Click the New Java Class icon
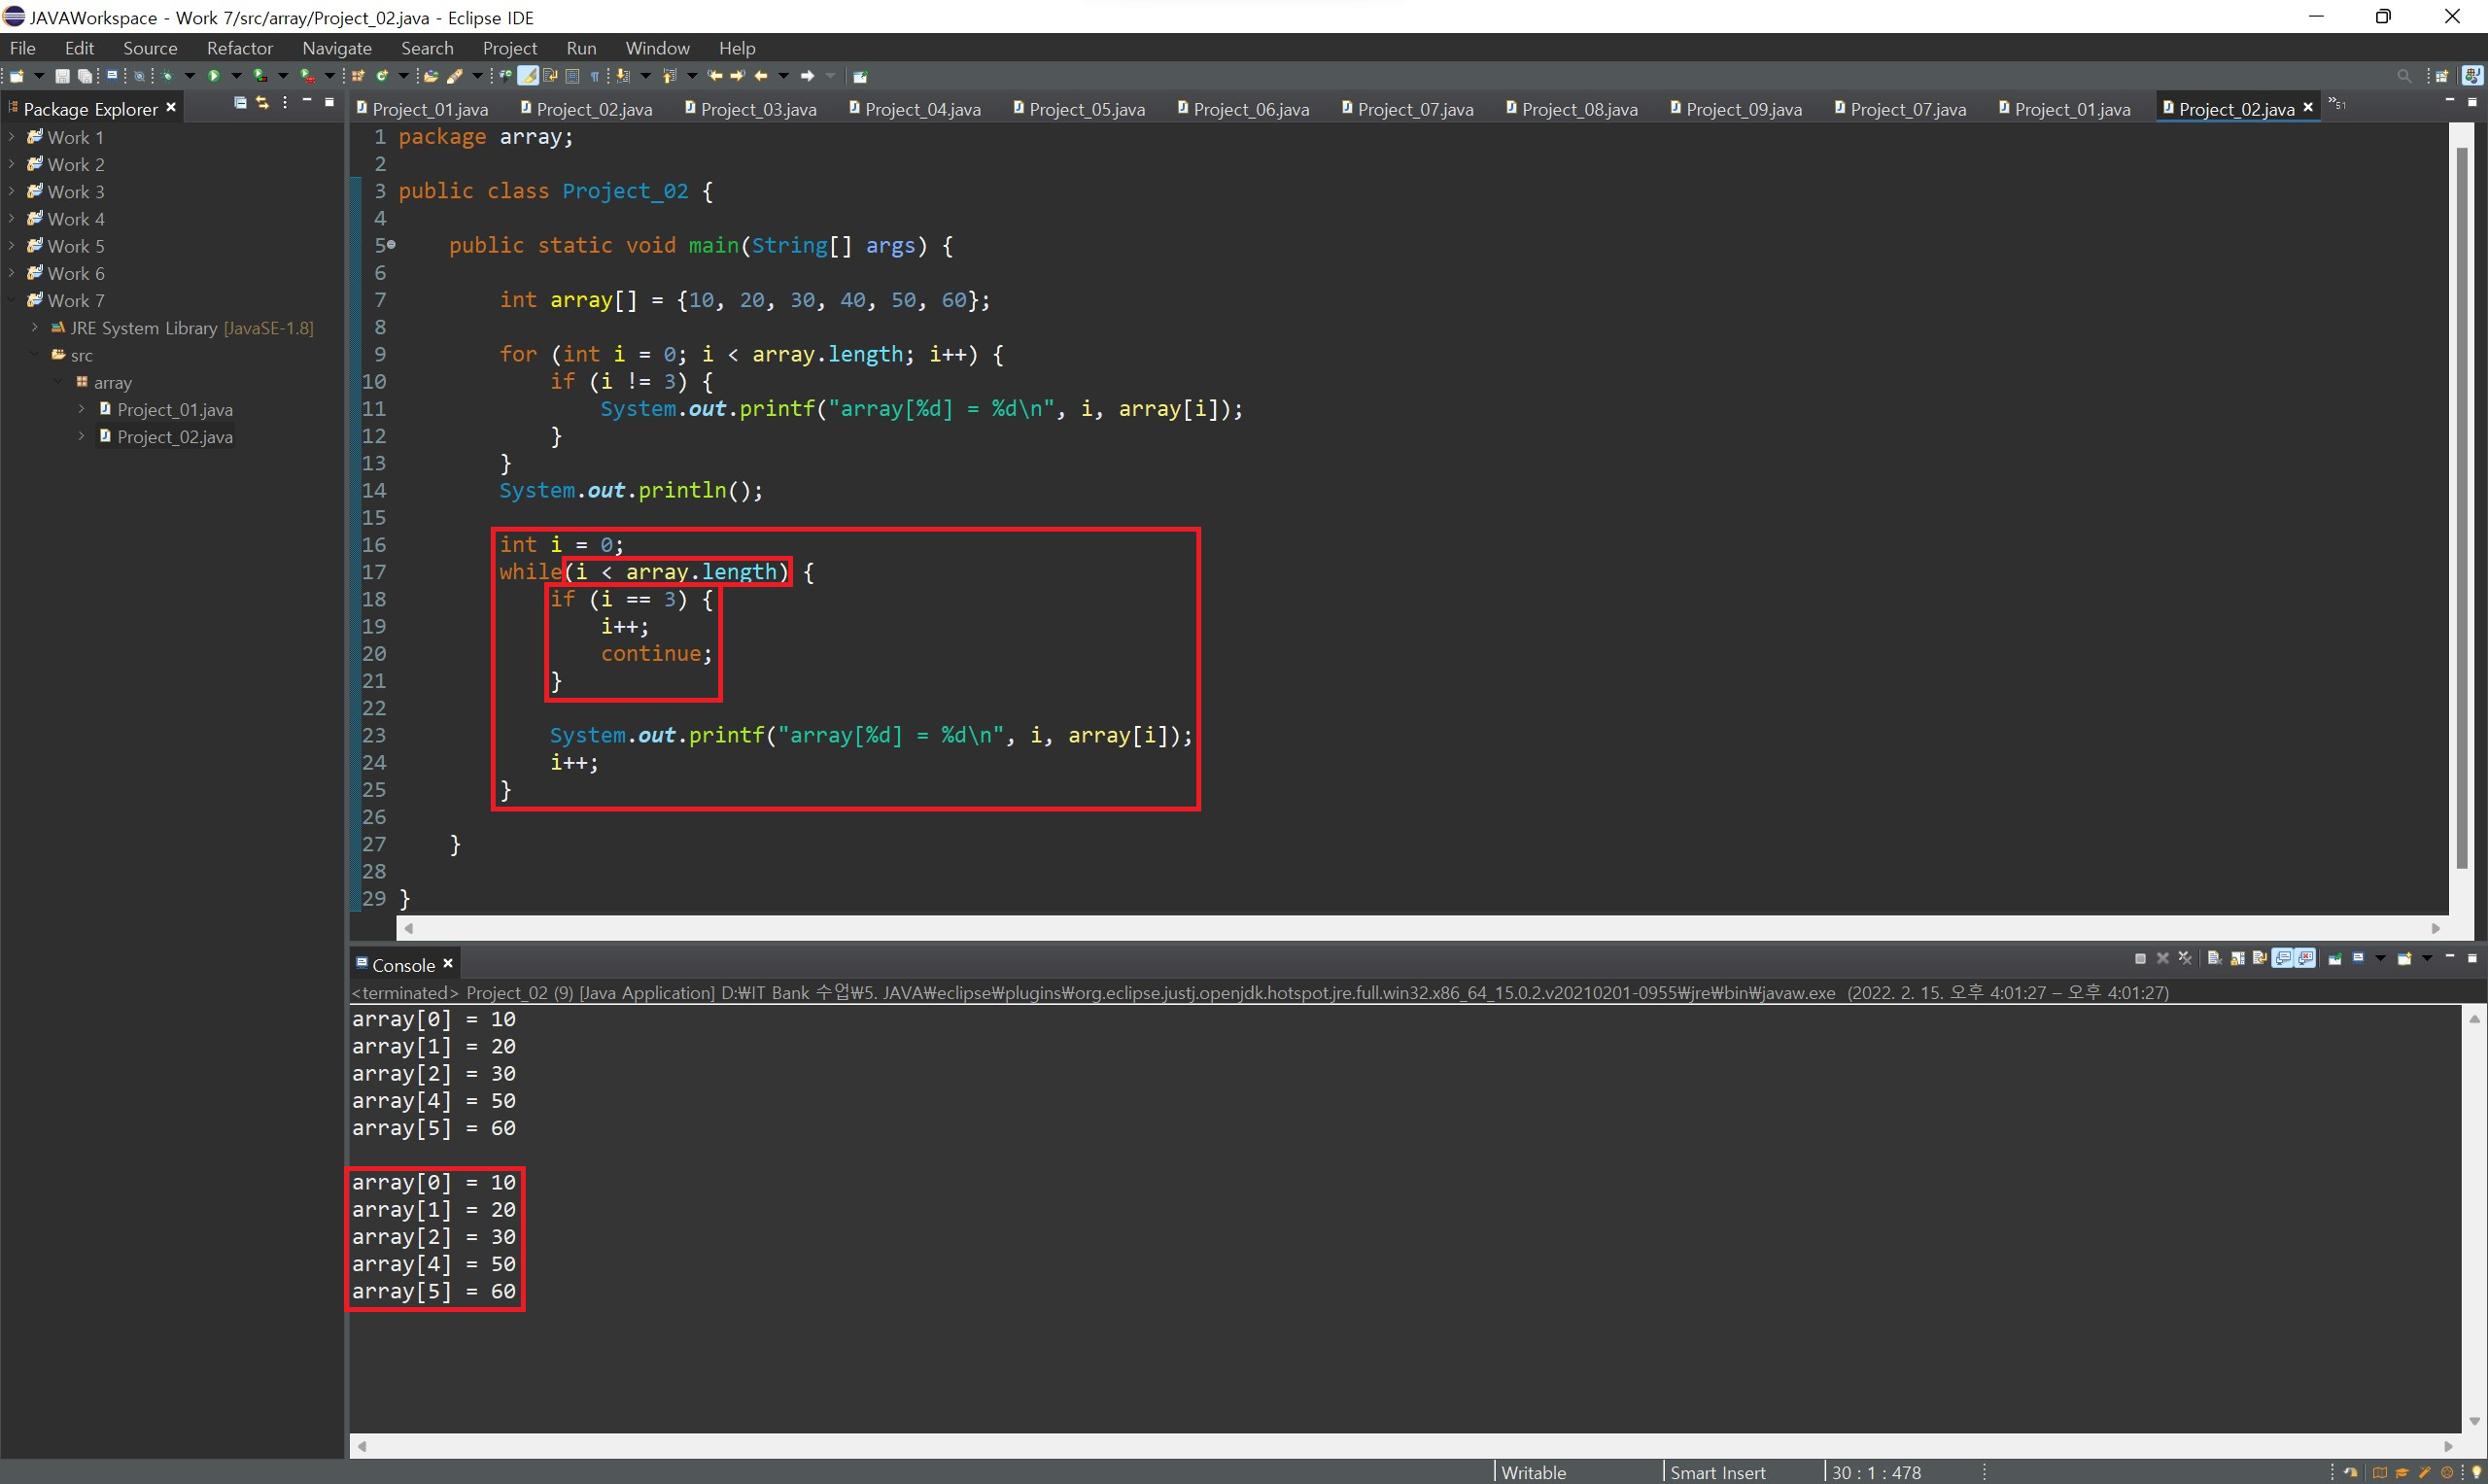Screen dimensions: 2488x1484 point(382,76)
